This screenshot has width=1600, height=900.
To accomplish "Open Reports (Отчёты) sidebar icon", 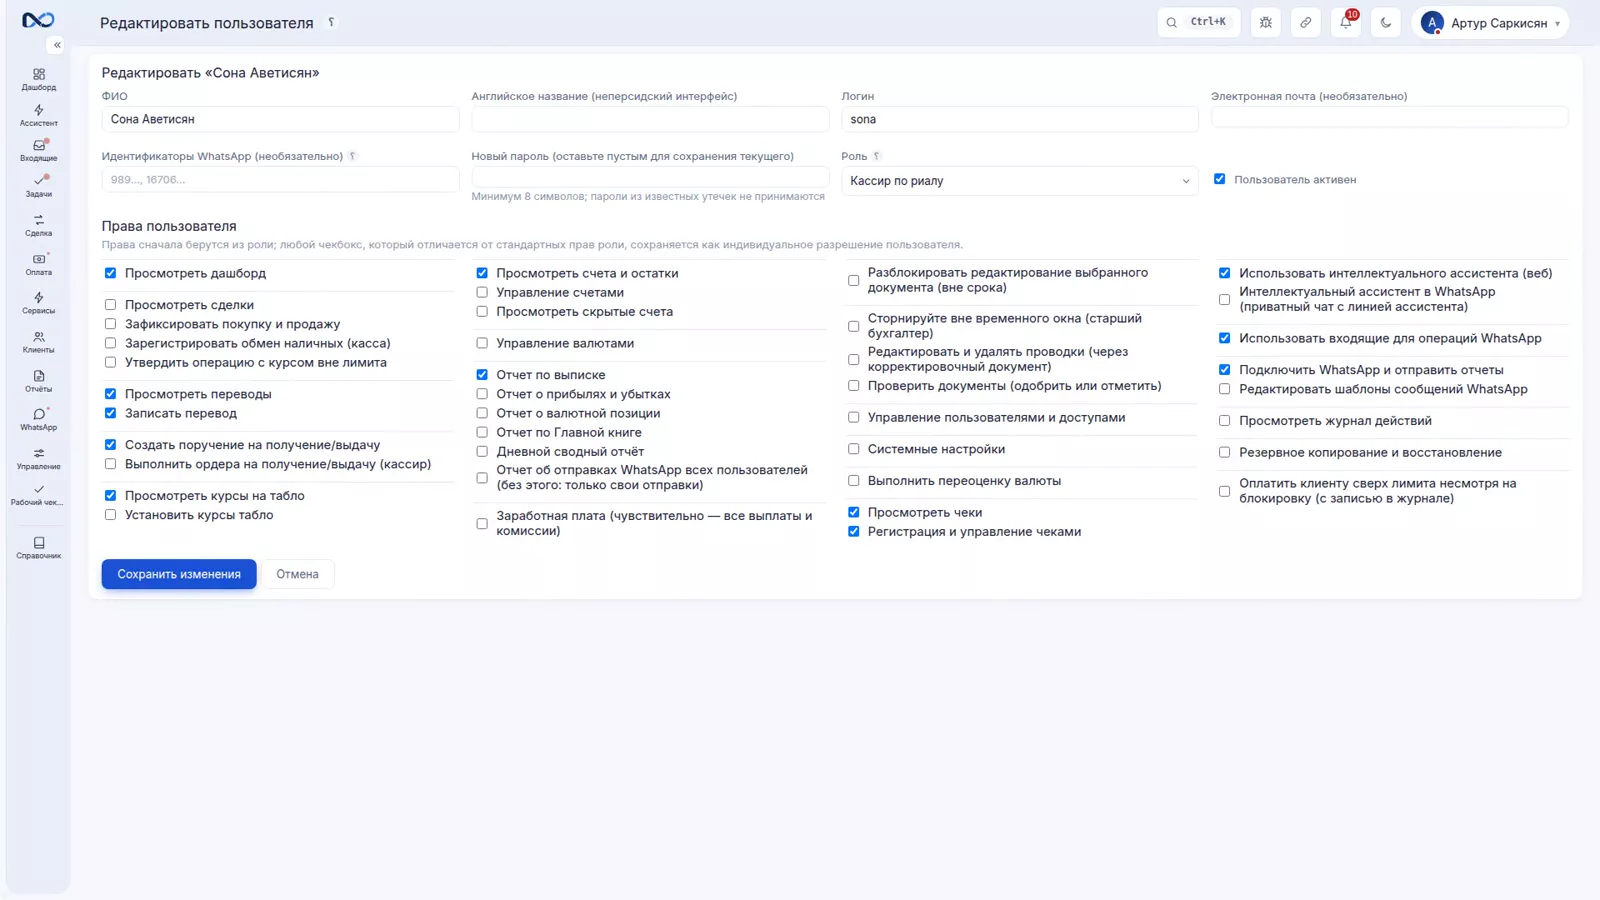I will (38, 381).
